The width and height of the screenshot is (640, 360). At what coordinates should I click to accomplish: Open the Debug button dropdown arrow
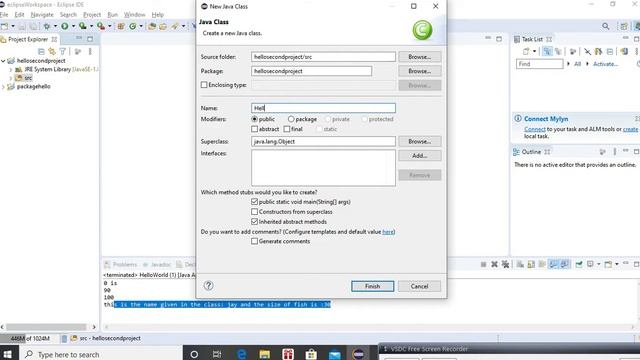click(55, 26)
